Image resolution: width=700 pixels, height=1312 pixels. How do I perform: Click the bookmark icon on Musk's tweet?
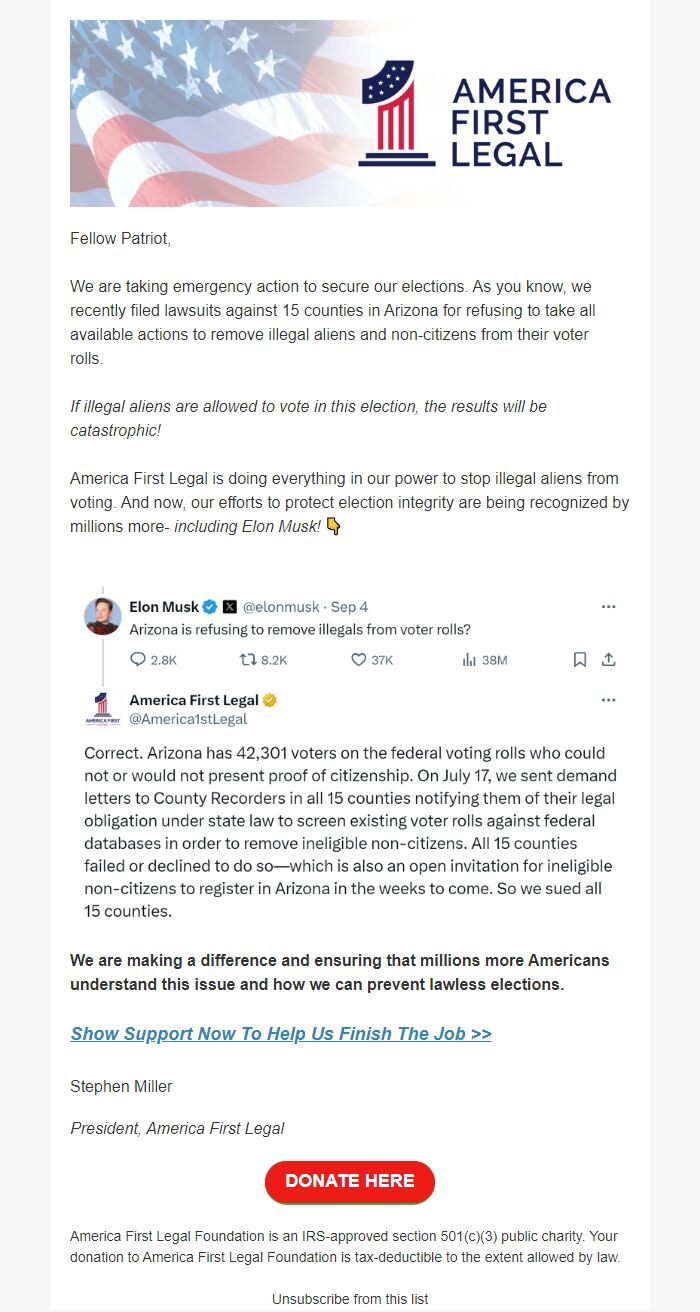tap(579, 660)
